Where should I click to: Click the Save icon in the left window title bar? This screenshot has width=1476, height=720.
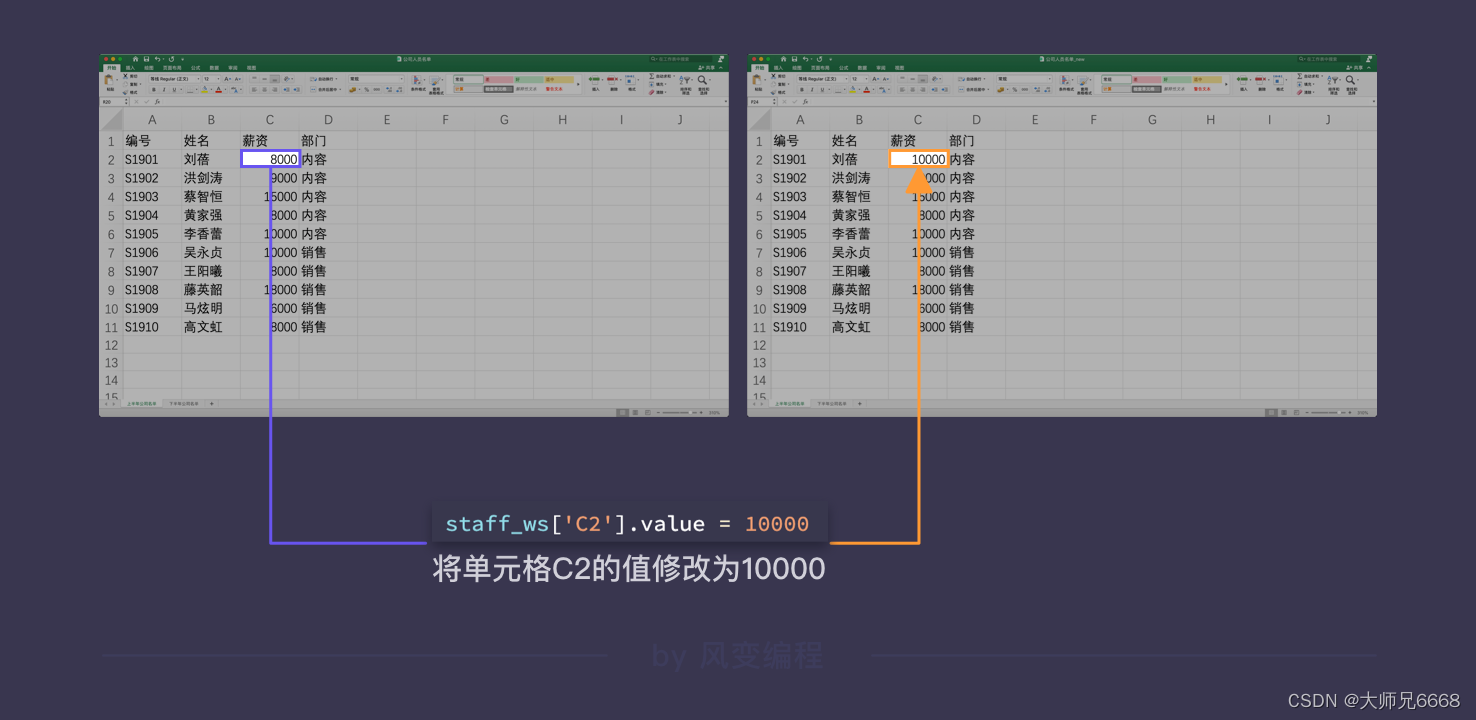(x=146, y=59)
